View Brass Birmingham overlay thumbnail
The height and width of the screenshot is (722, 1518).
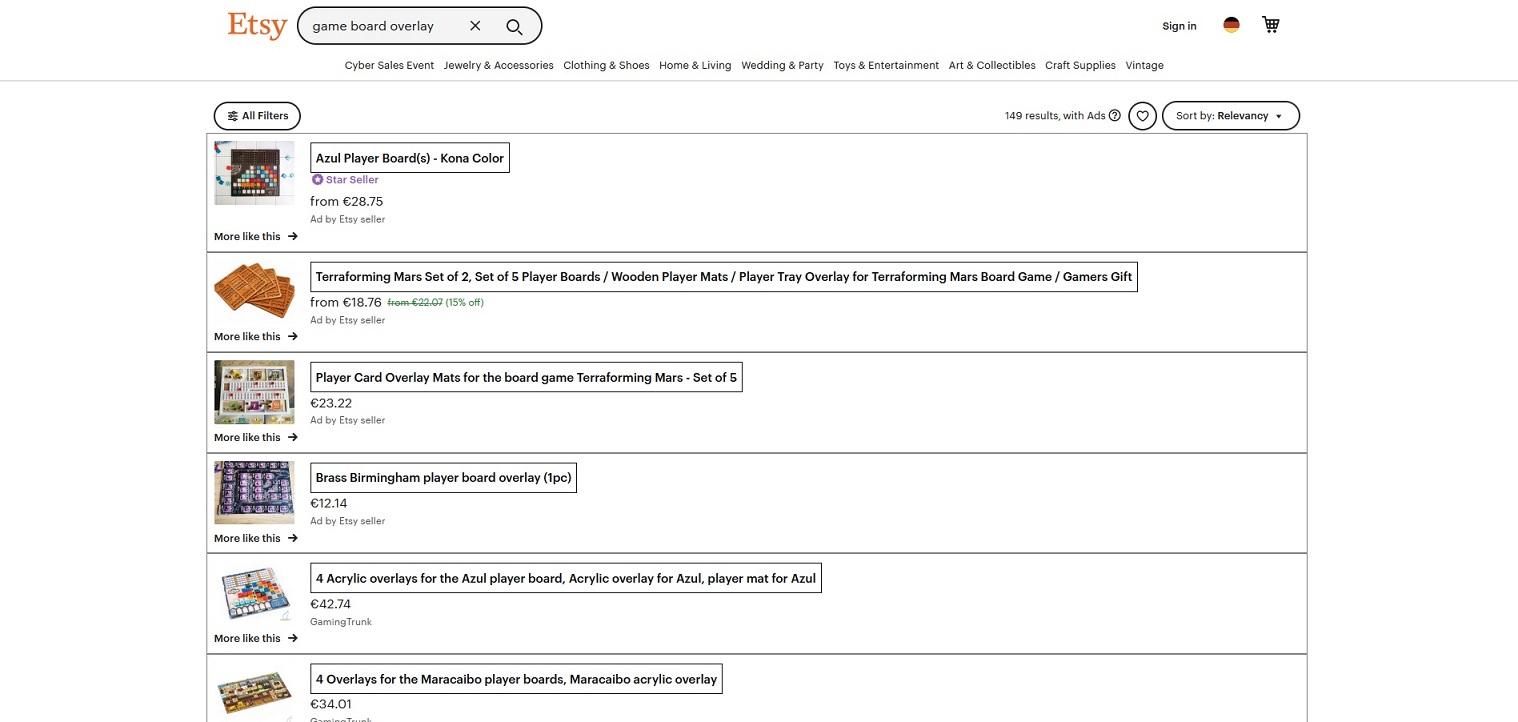point(254,493)
